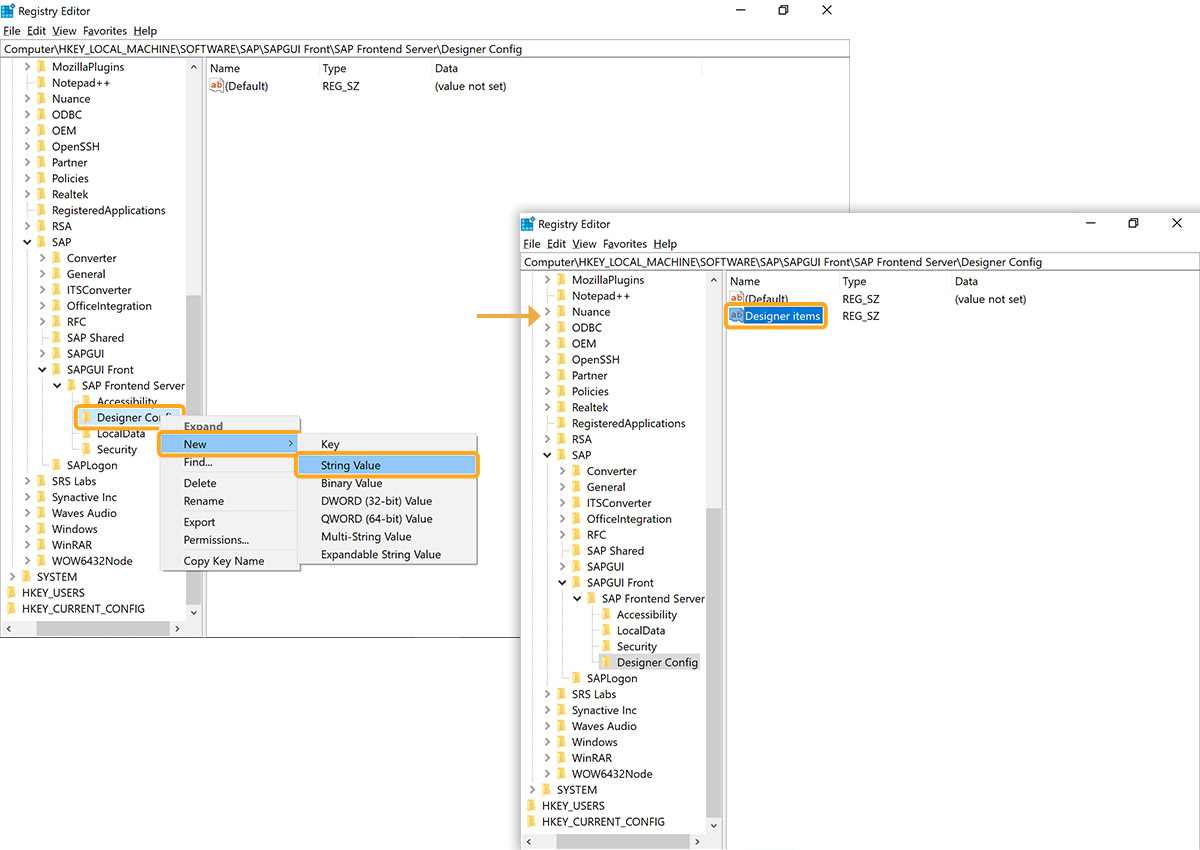Select New in the context menu
The width and height of the screenshot is (1200, 850).
[230, 444]
